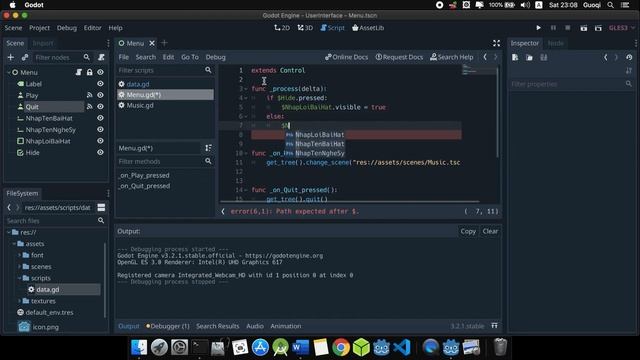Collapse the res:// folder
Image resolution: width=640 pixels, height=360 pixels.
pos(9,232)
